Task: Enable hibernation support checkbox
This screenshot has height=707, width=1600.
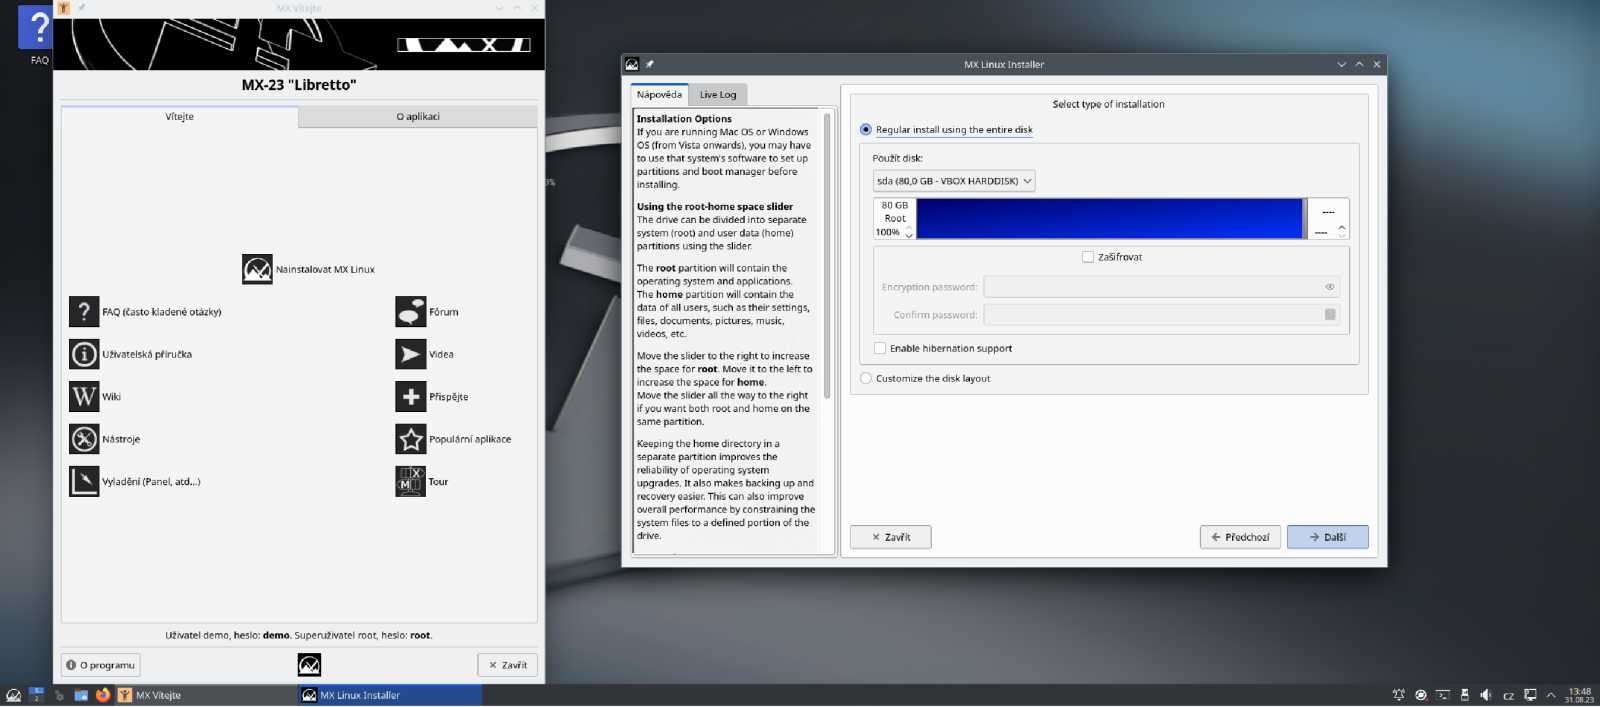Action: click(880, 349)
